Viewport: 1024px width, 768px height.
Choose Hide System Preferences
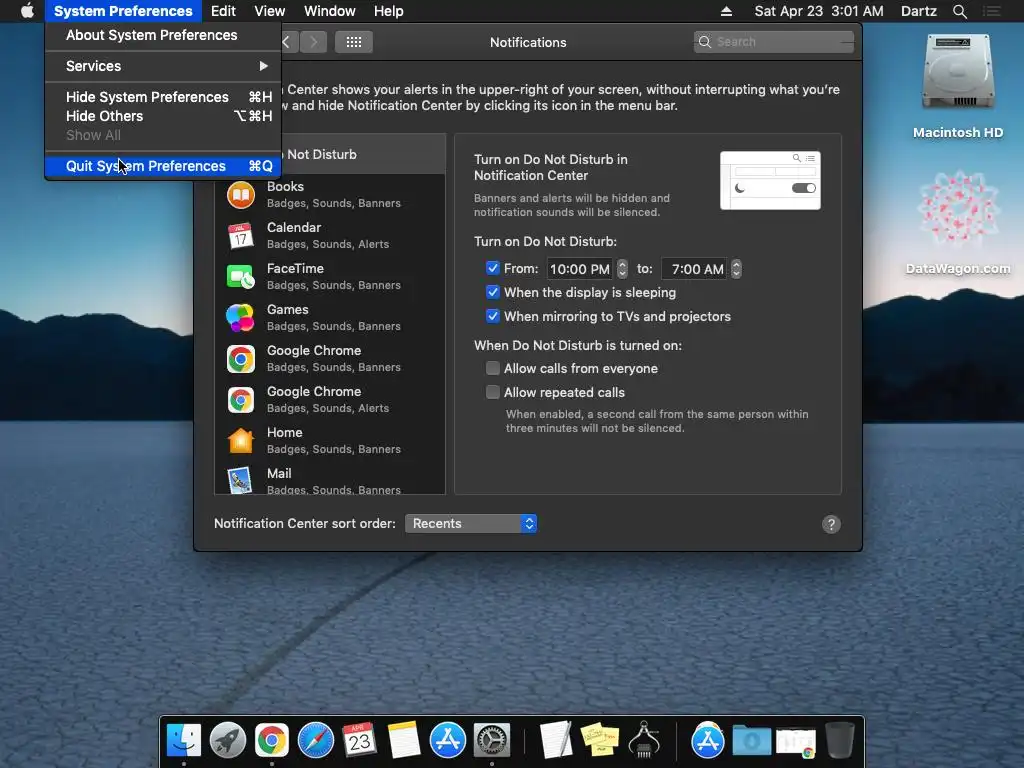163,97
